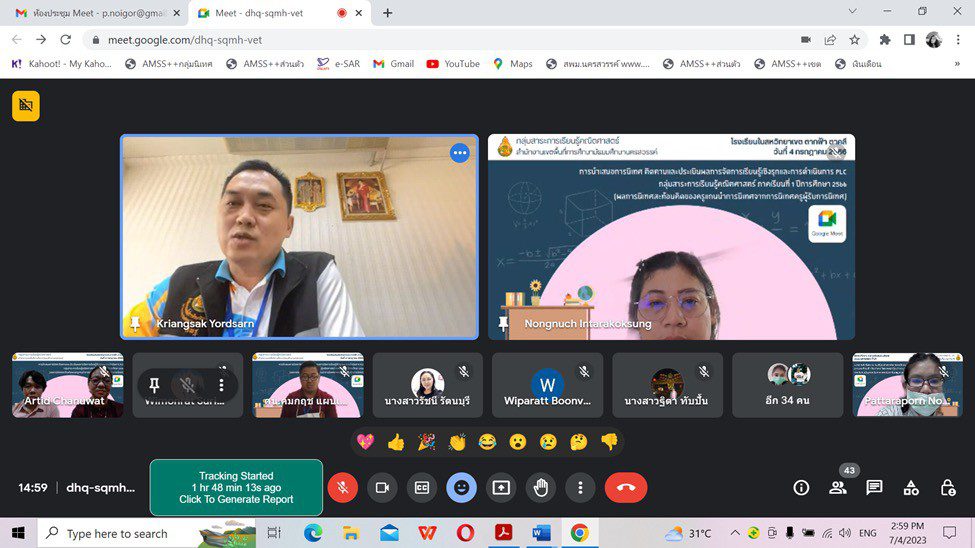
Task: Click Tracking Started generate report box
Action: (x=236, y=488)
